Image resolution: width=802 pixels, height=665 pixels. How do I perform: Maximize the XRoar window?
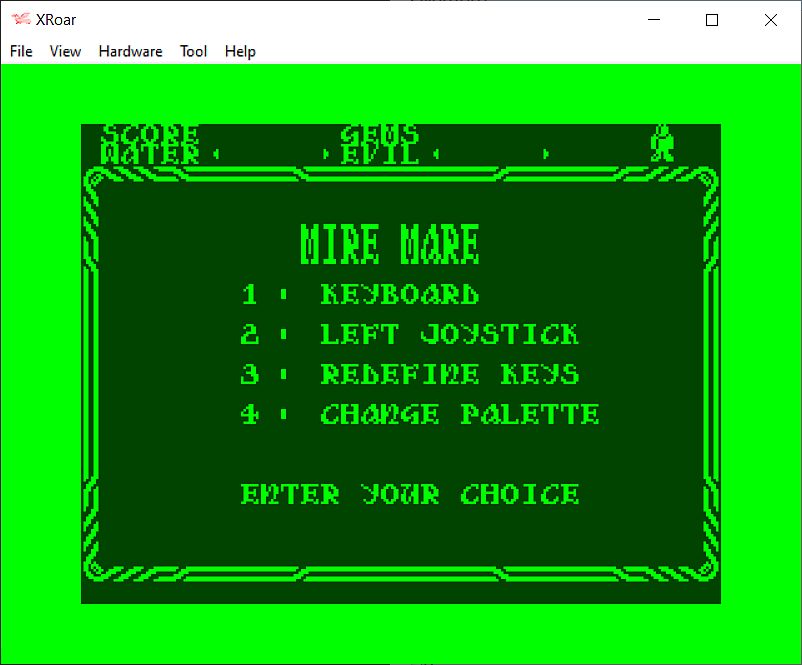pos(712,20)
